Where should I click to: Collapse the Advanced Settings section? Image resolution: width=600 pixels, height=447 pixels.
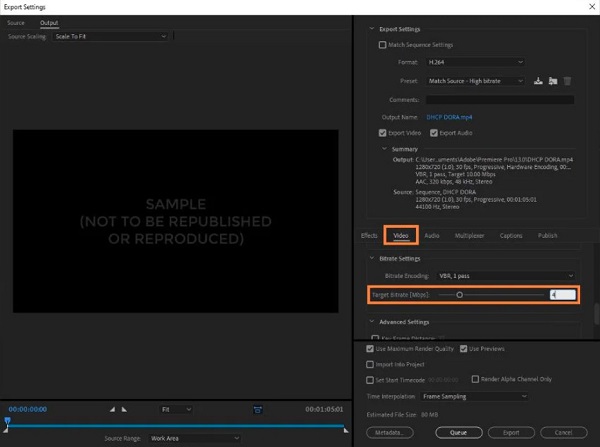pos(372,321)
